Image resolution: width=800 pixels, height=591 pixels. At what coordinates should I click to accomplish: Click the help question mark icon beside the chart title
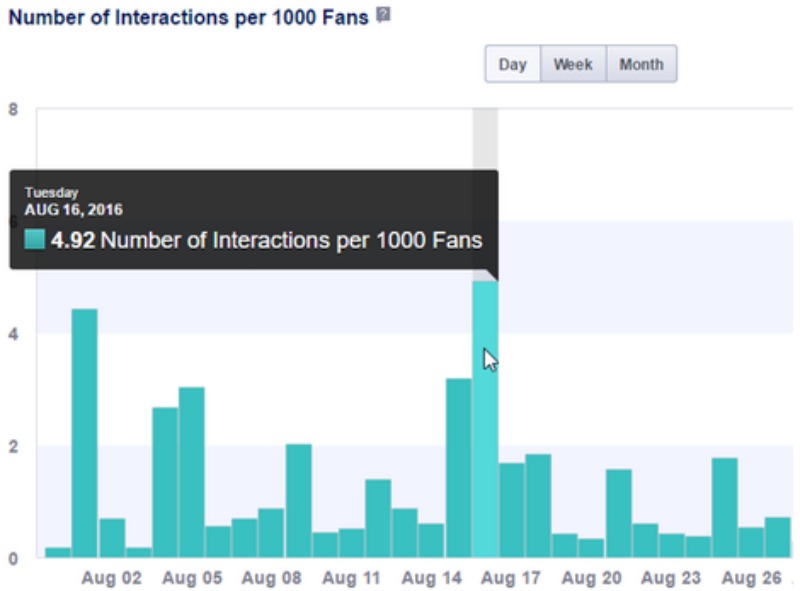tap(383, 16)
